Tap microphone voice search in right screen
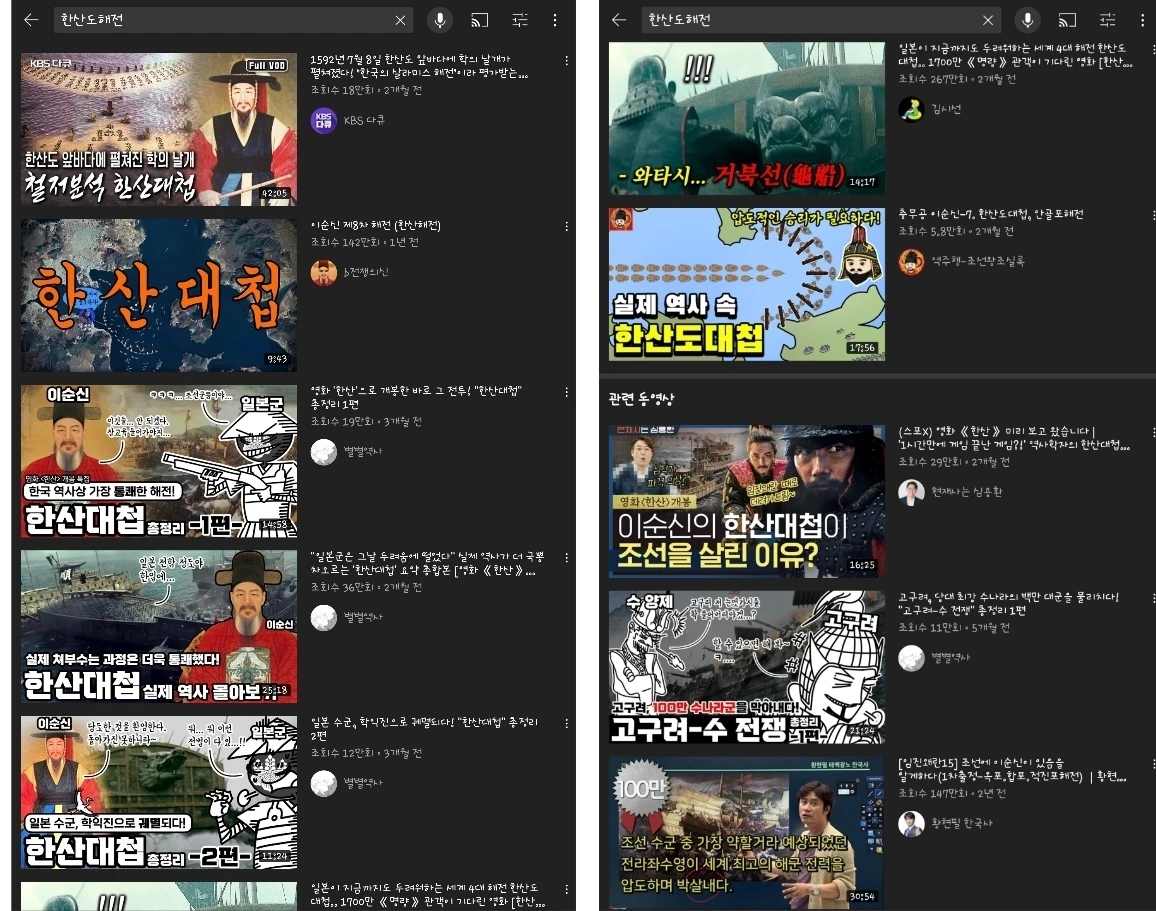This screenshot has width=1156, height=911. point(1028,20)
